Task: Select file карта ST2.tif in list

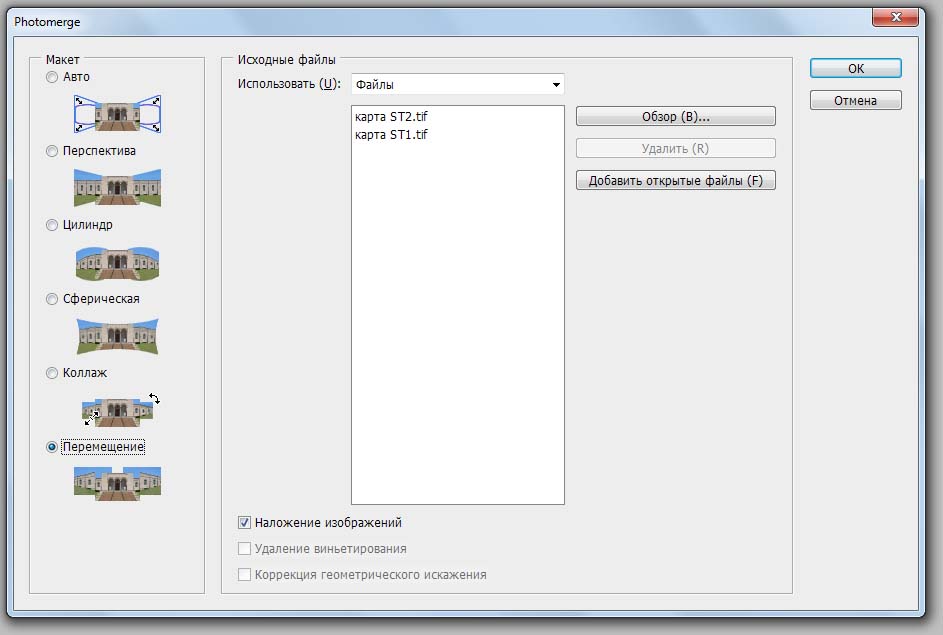Action: coord(391,117)
